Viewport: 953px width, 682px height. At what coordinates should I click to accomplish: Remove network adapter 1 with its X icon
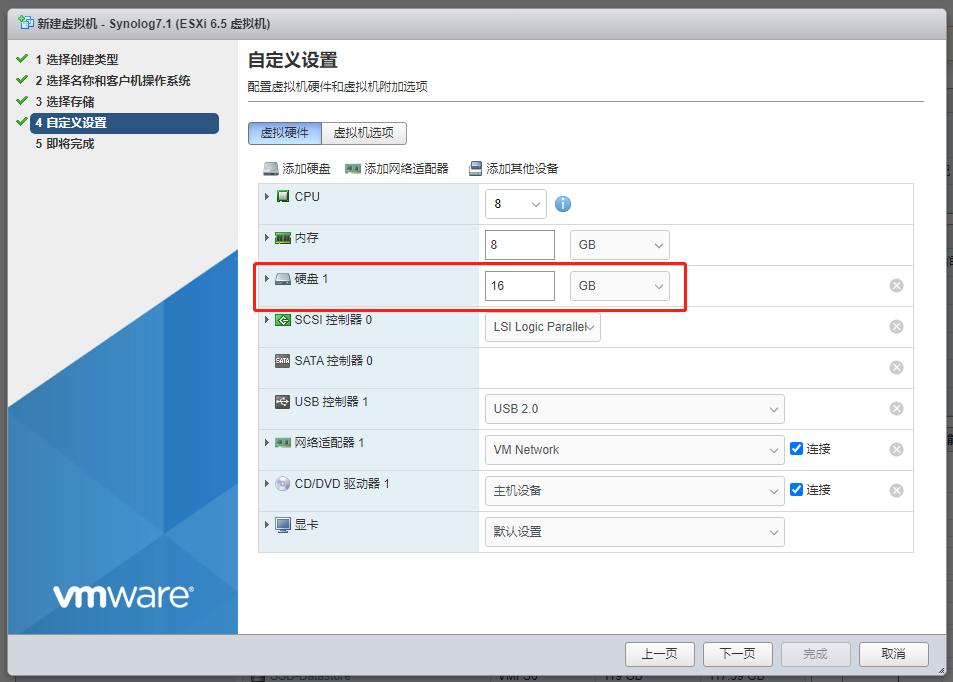pyautogui.click(x=896, y=450)
